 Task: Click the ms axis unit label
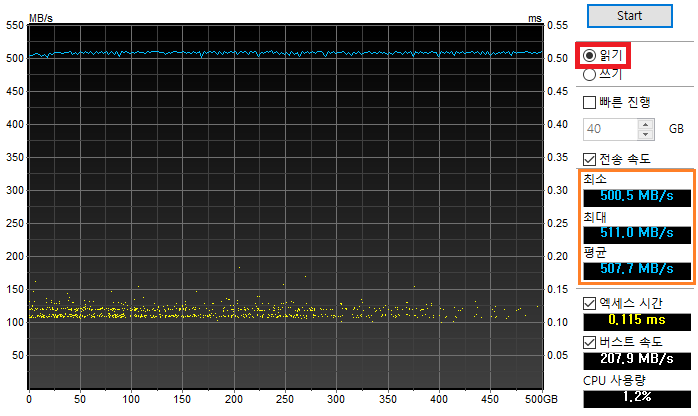point(535,19)
